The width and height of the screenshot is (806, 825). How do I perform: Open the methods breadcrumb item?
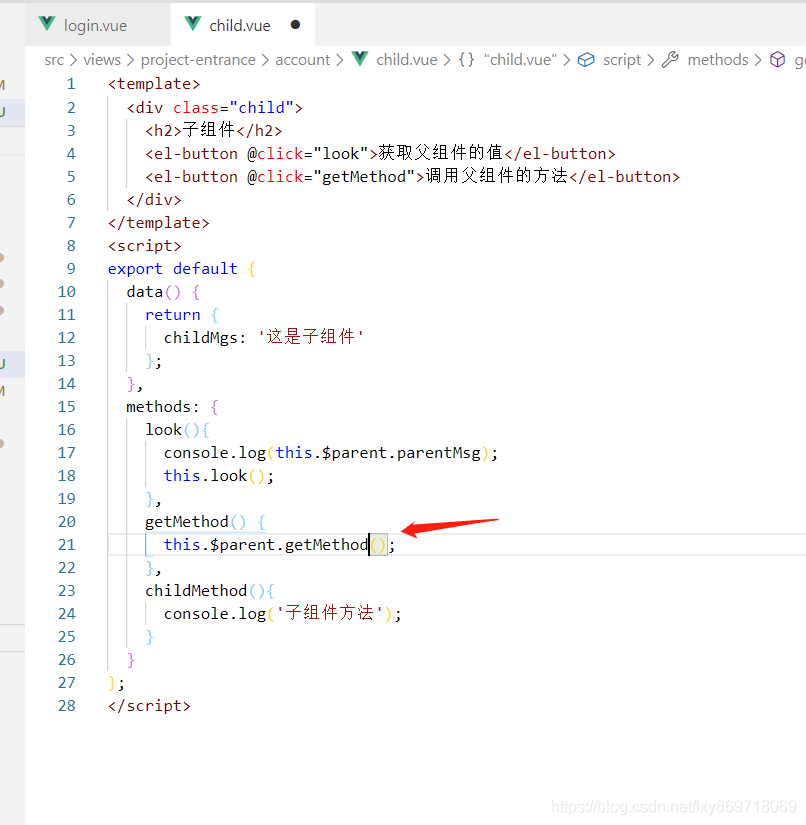[718, 60]
